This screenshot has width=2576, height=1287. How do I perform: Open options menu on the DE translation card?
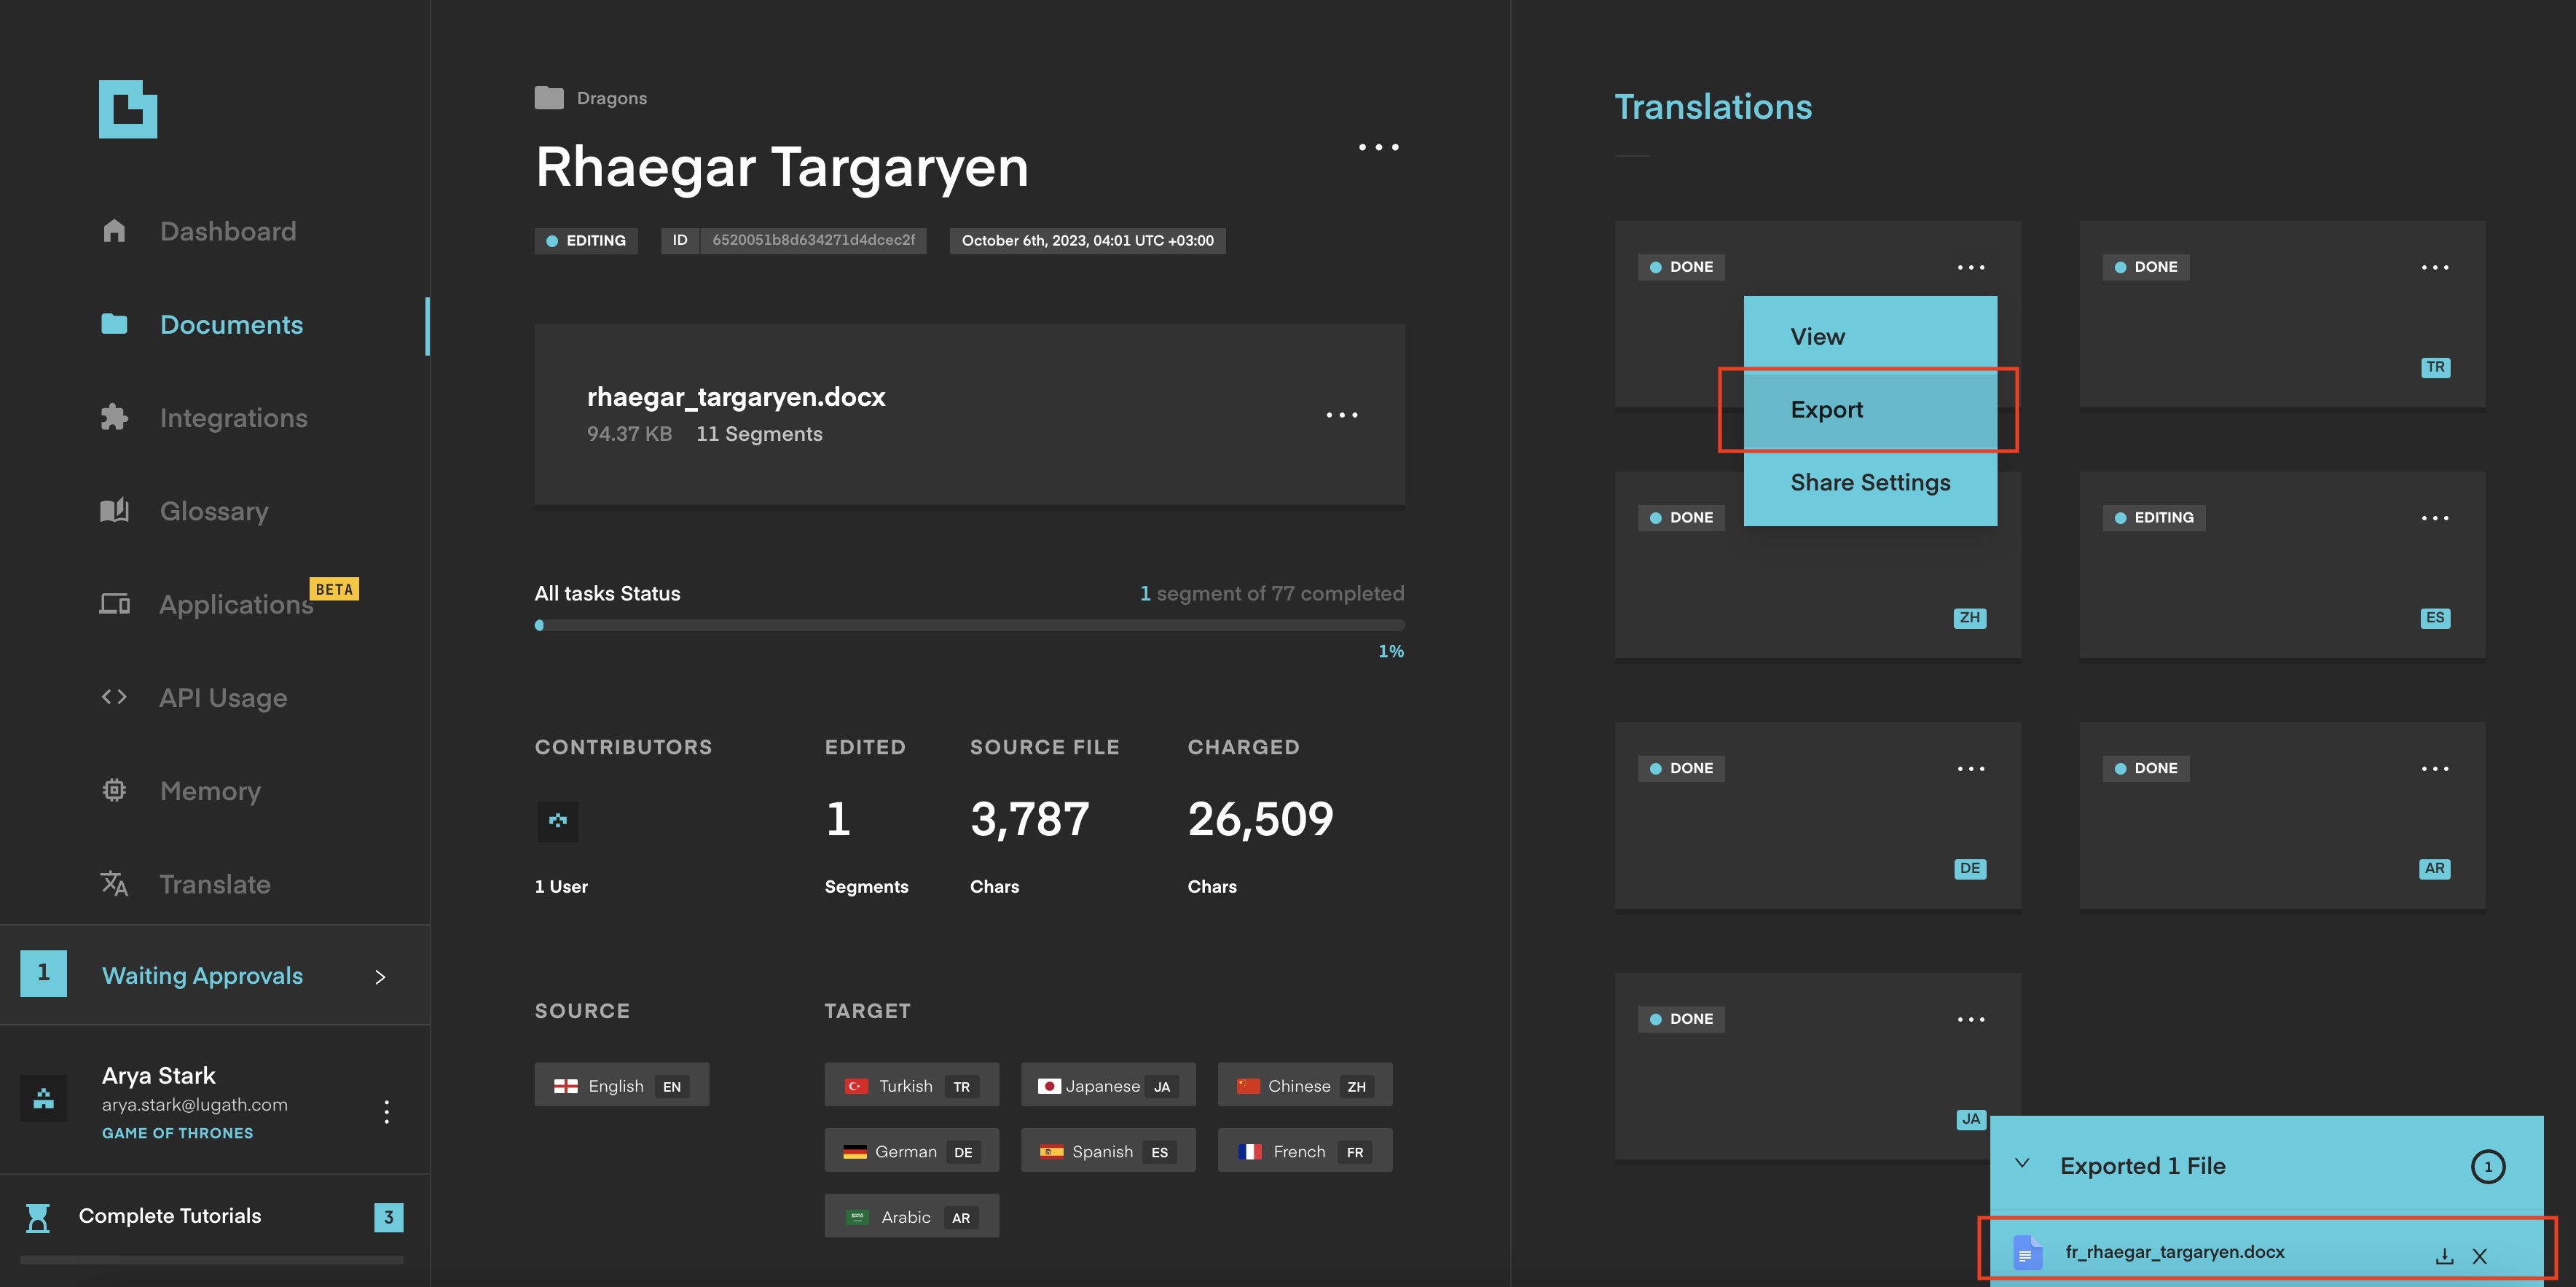(1971, 769)
